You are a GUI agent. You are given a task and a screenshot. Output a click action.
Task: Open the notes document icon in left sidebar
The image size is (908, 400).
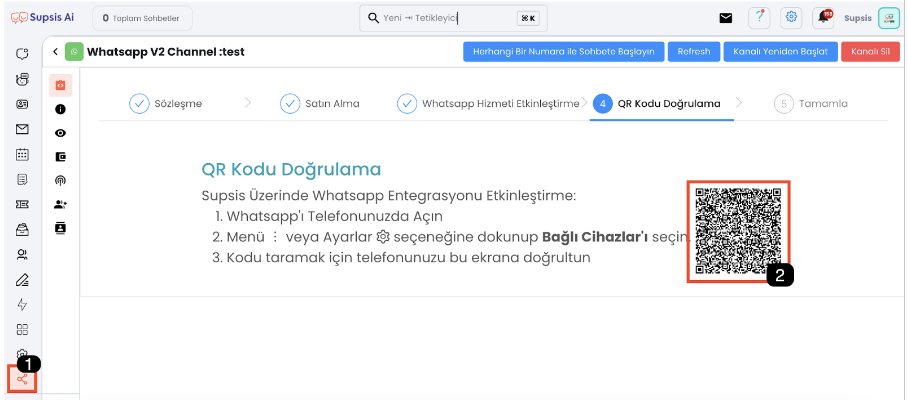[23, 179]
